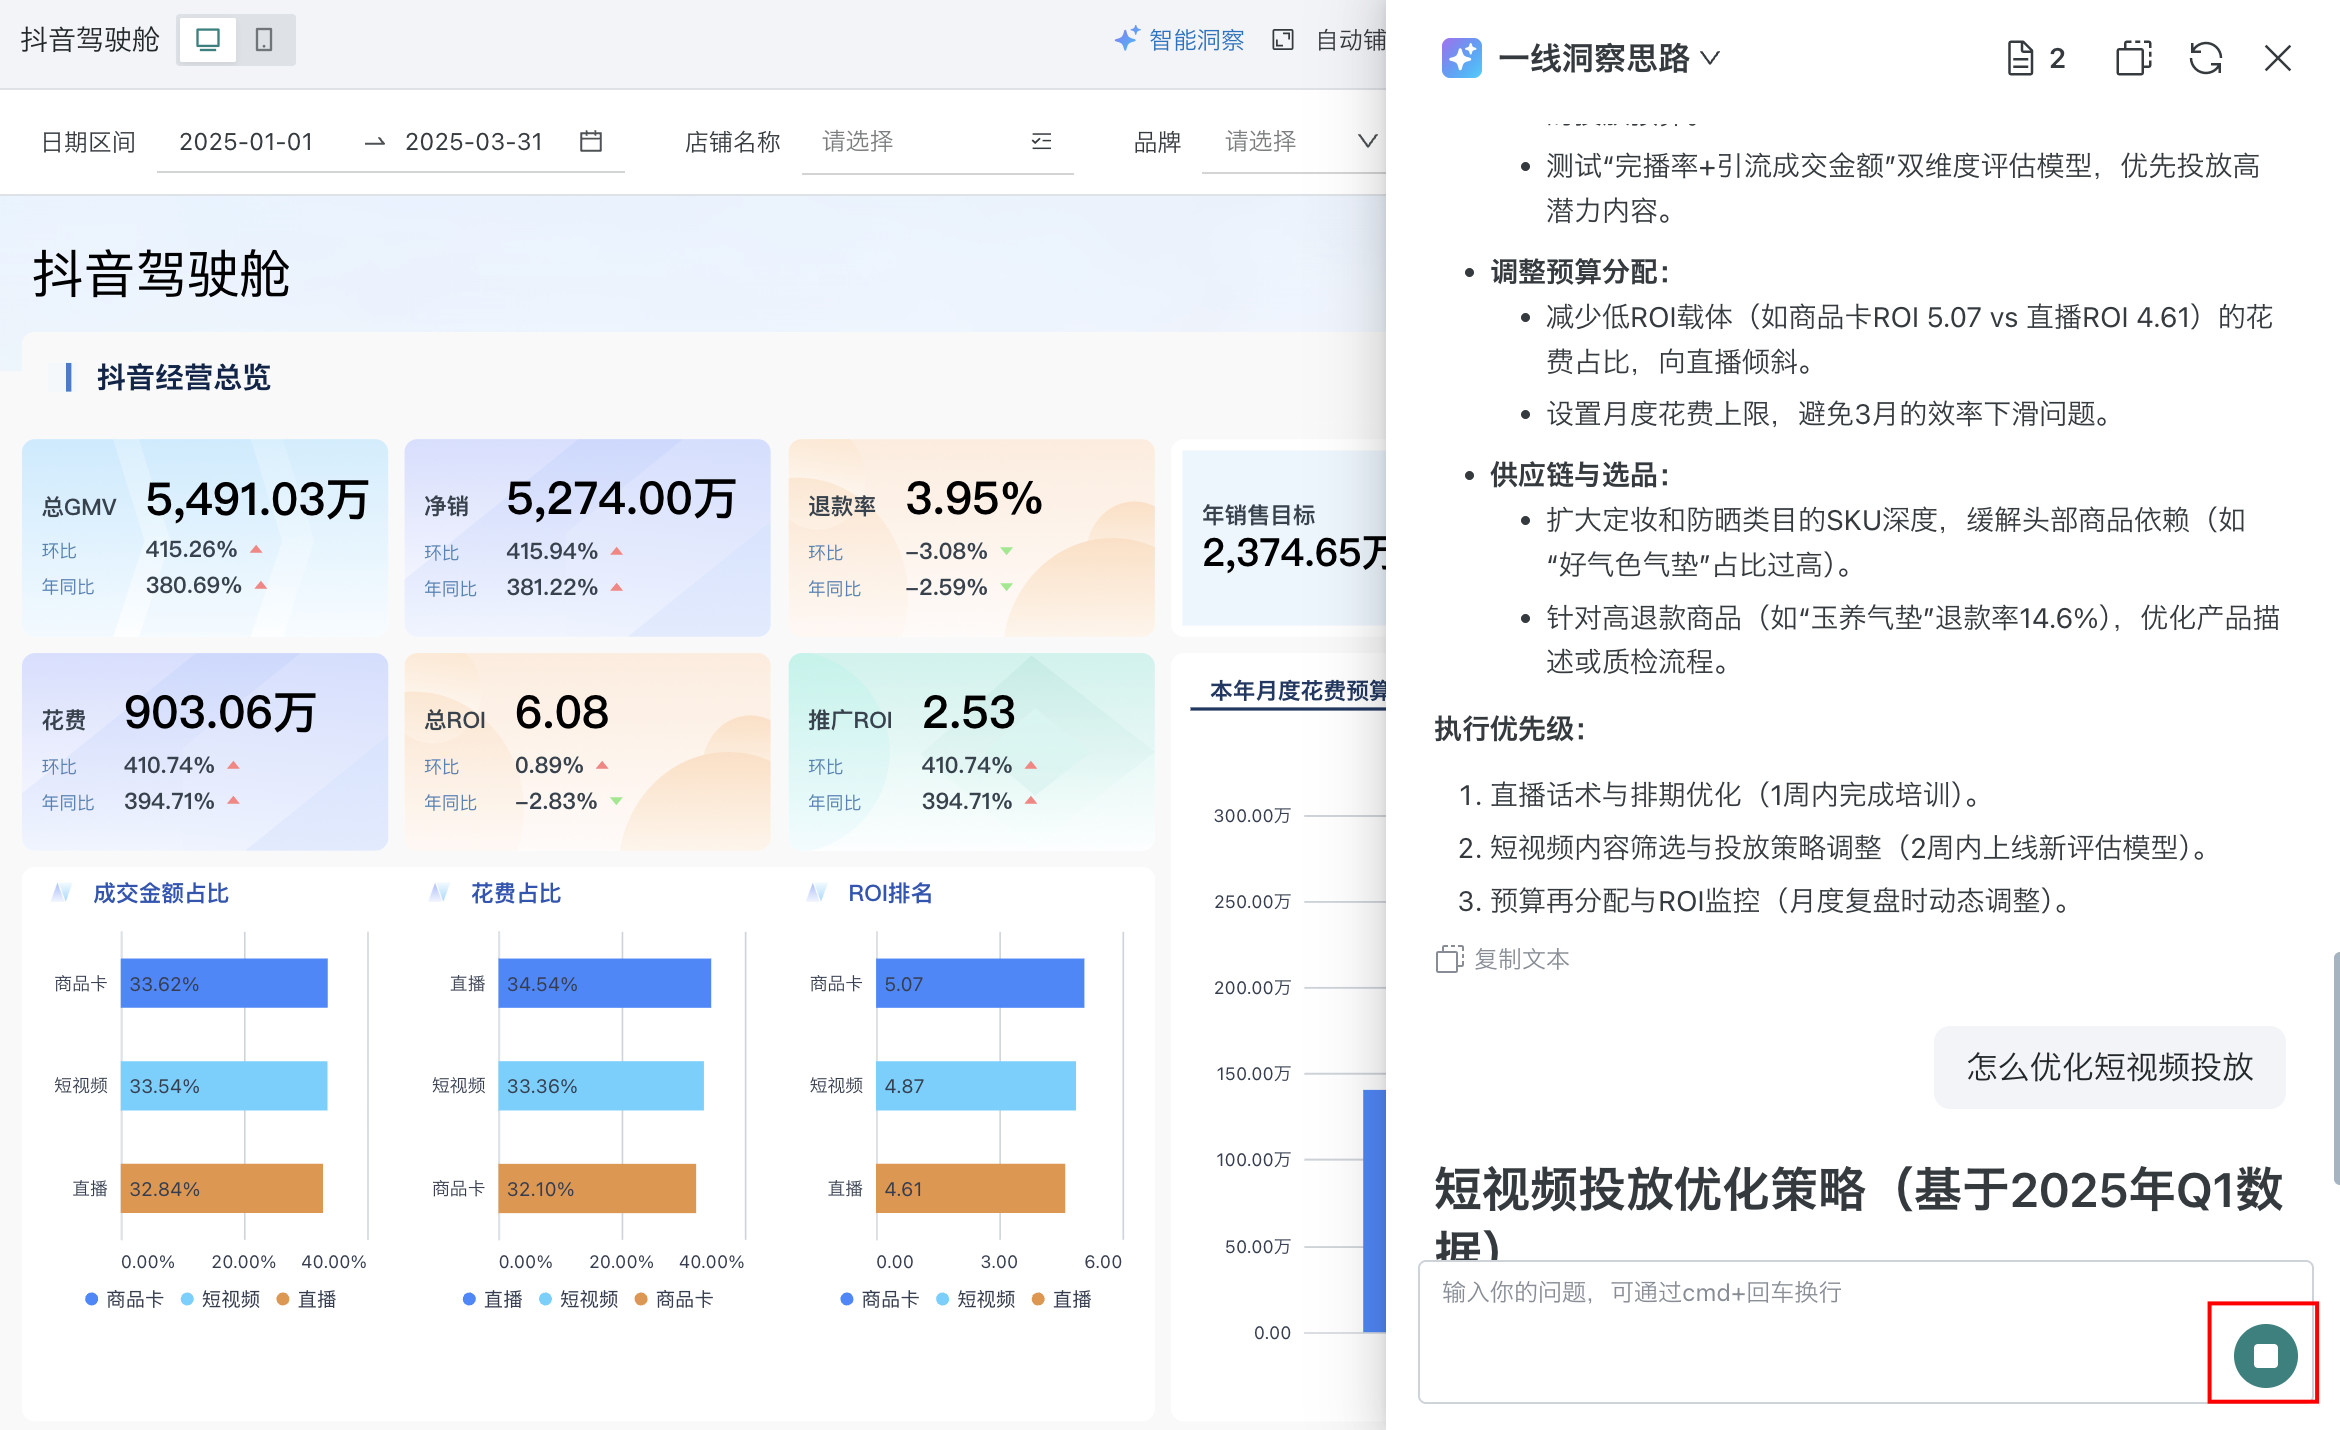2340x1430 pixels.
Task: Stop the answer generation
Action: [x=2265, y=1355]
